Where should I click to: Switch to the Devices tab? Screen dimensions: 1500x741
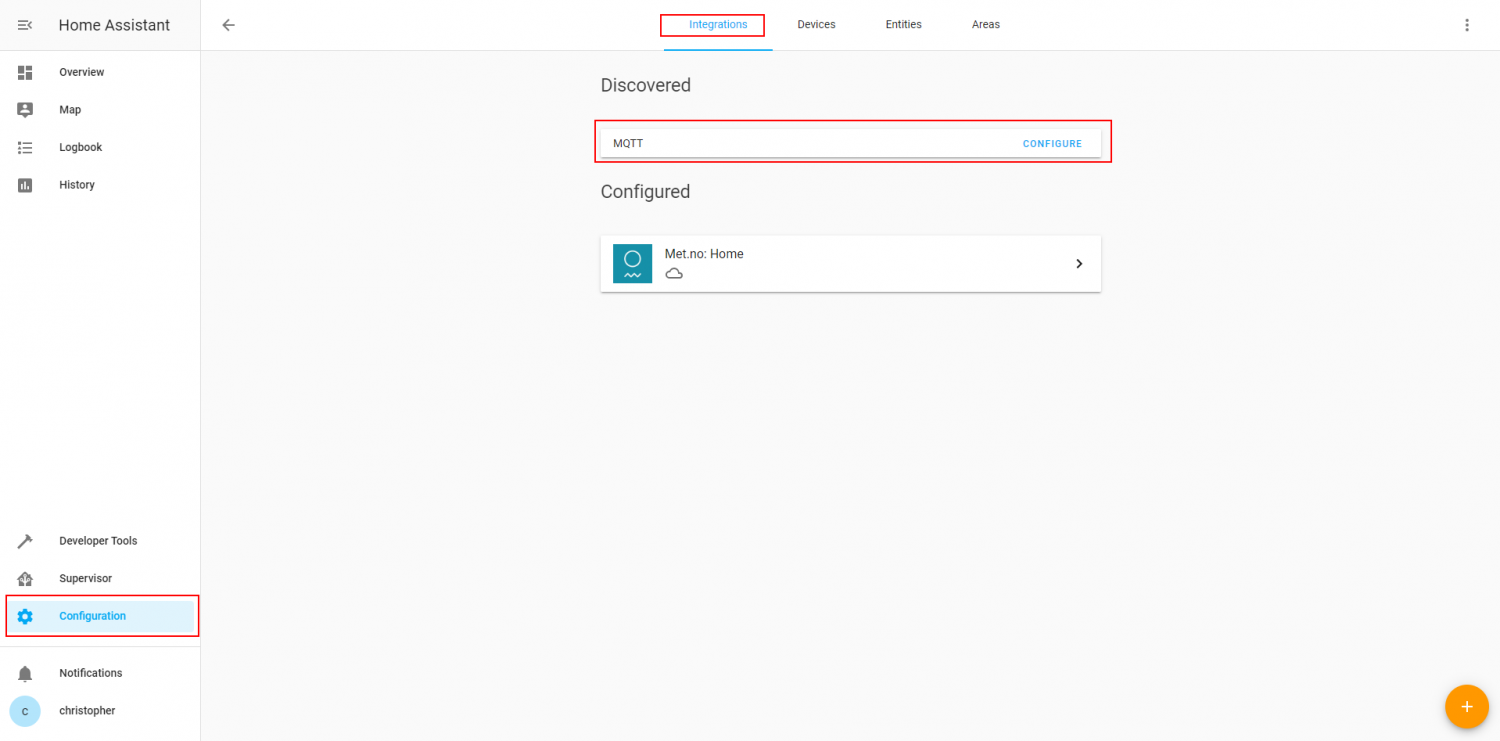tap(816, 24)
